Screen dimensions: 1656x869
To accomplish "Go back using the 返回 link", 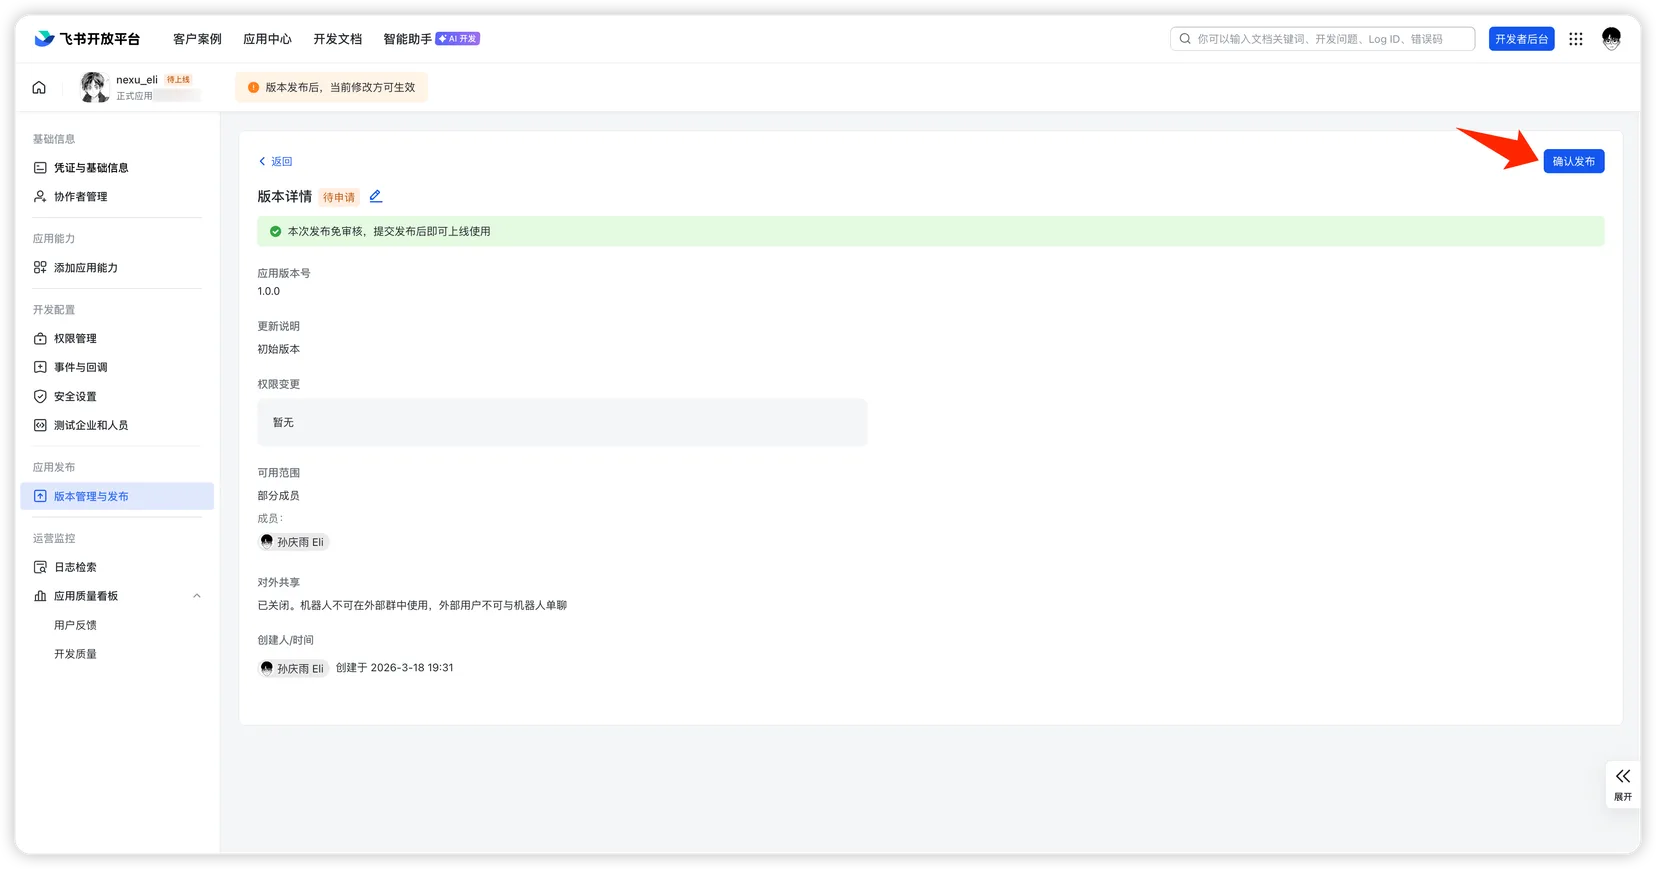I will point(276,161).
